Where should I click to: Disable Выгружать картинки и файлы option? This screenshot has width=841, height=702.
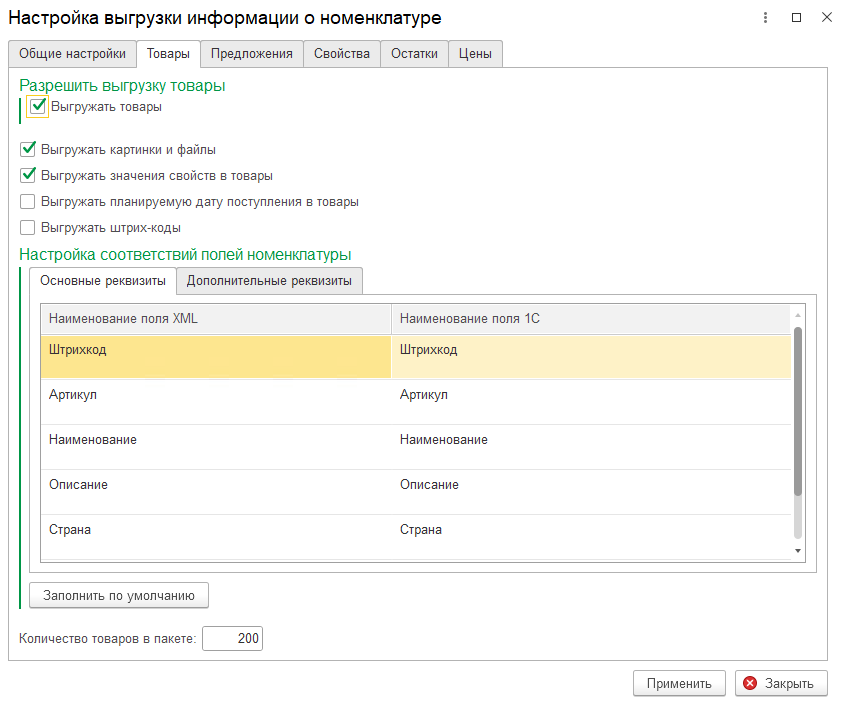click(28, 150)
